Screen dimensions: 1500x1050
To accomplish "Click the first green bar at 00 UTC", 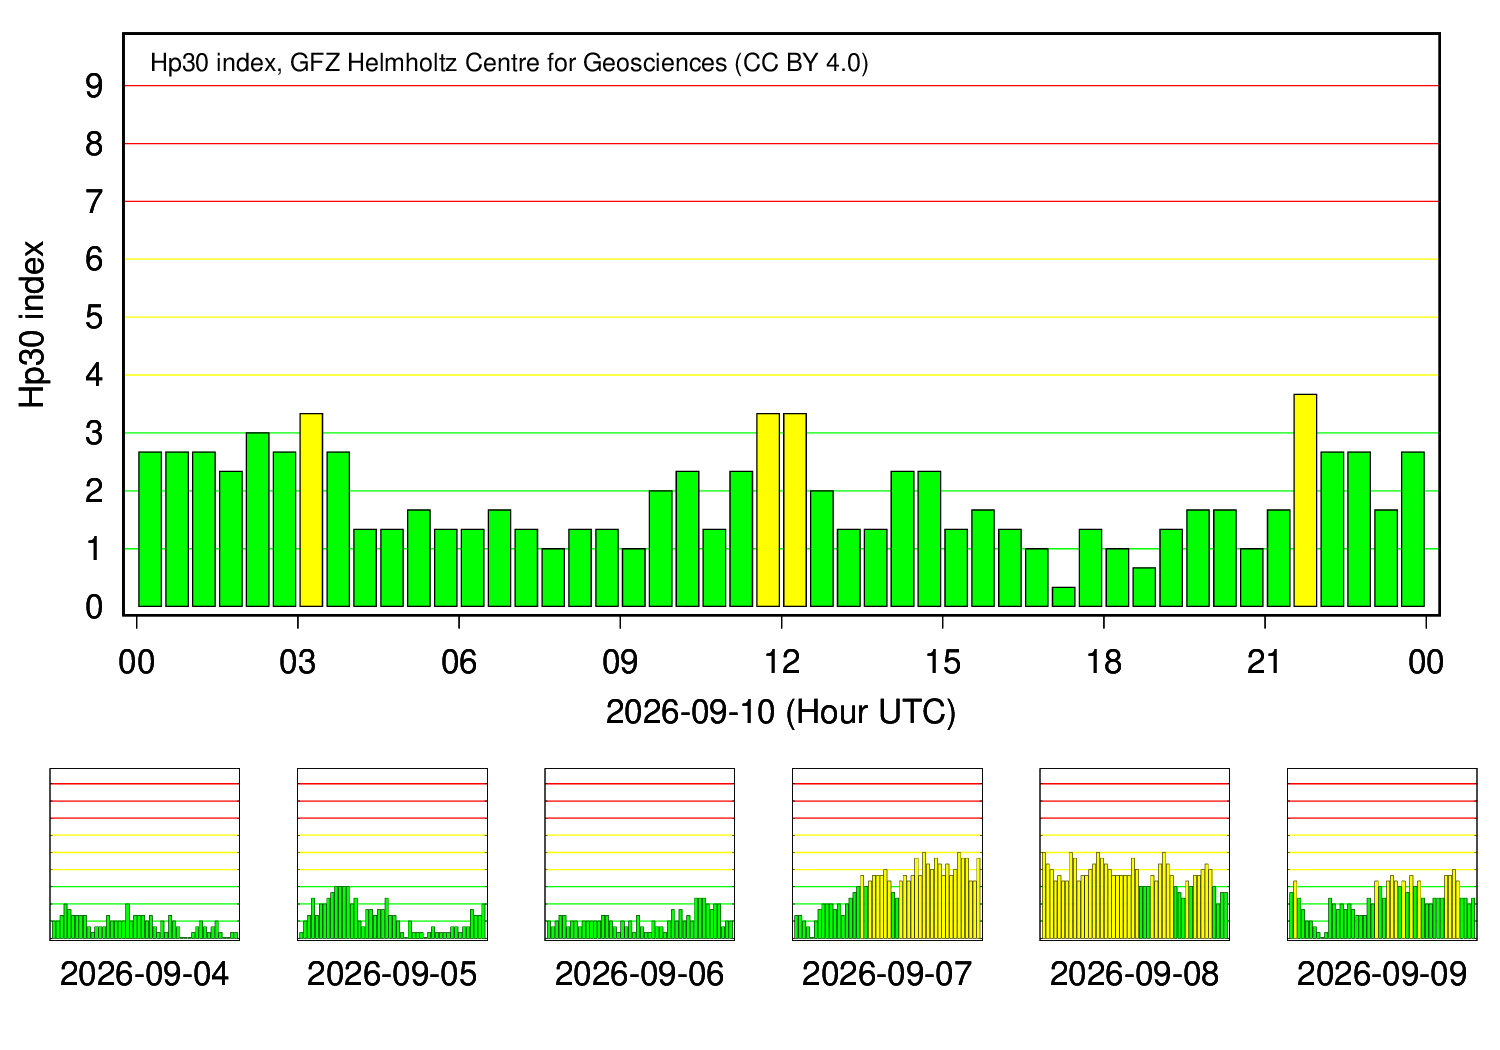I will [x=150, y=529].
